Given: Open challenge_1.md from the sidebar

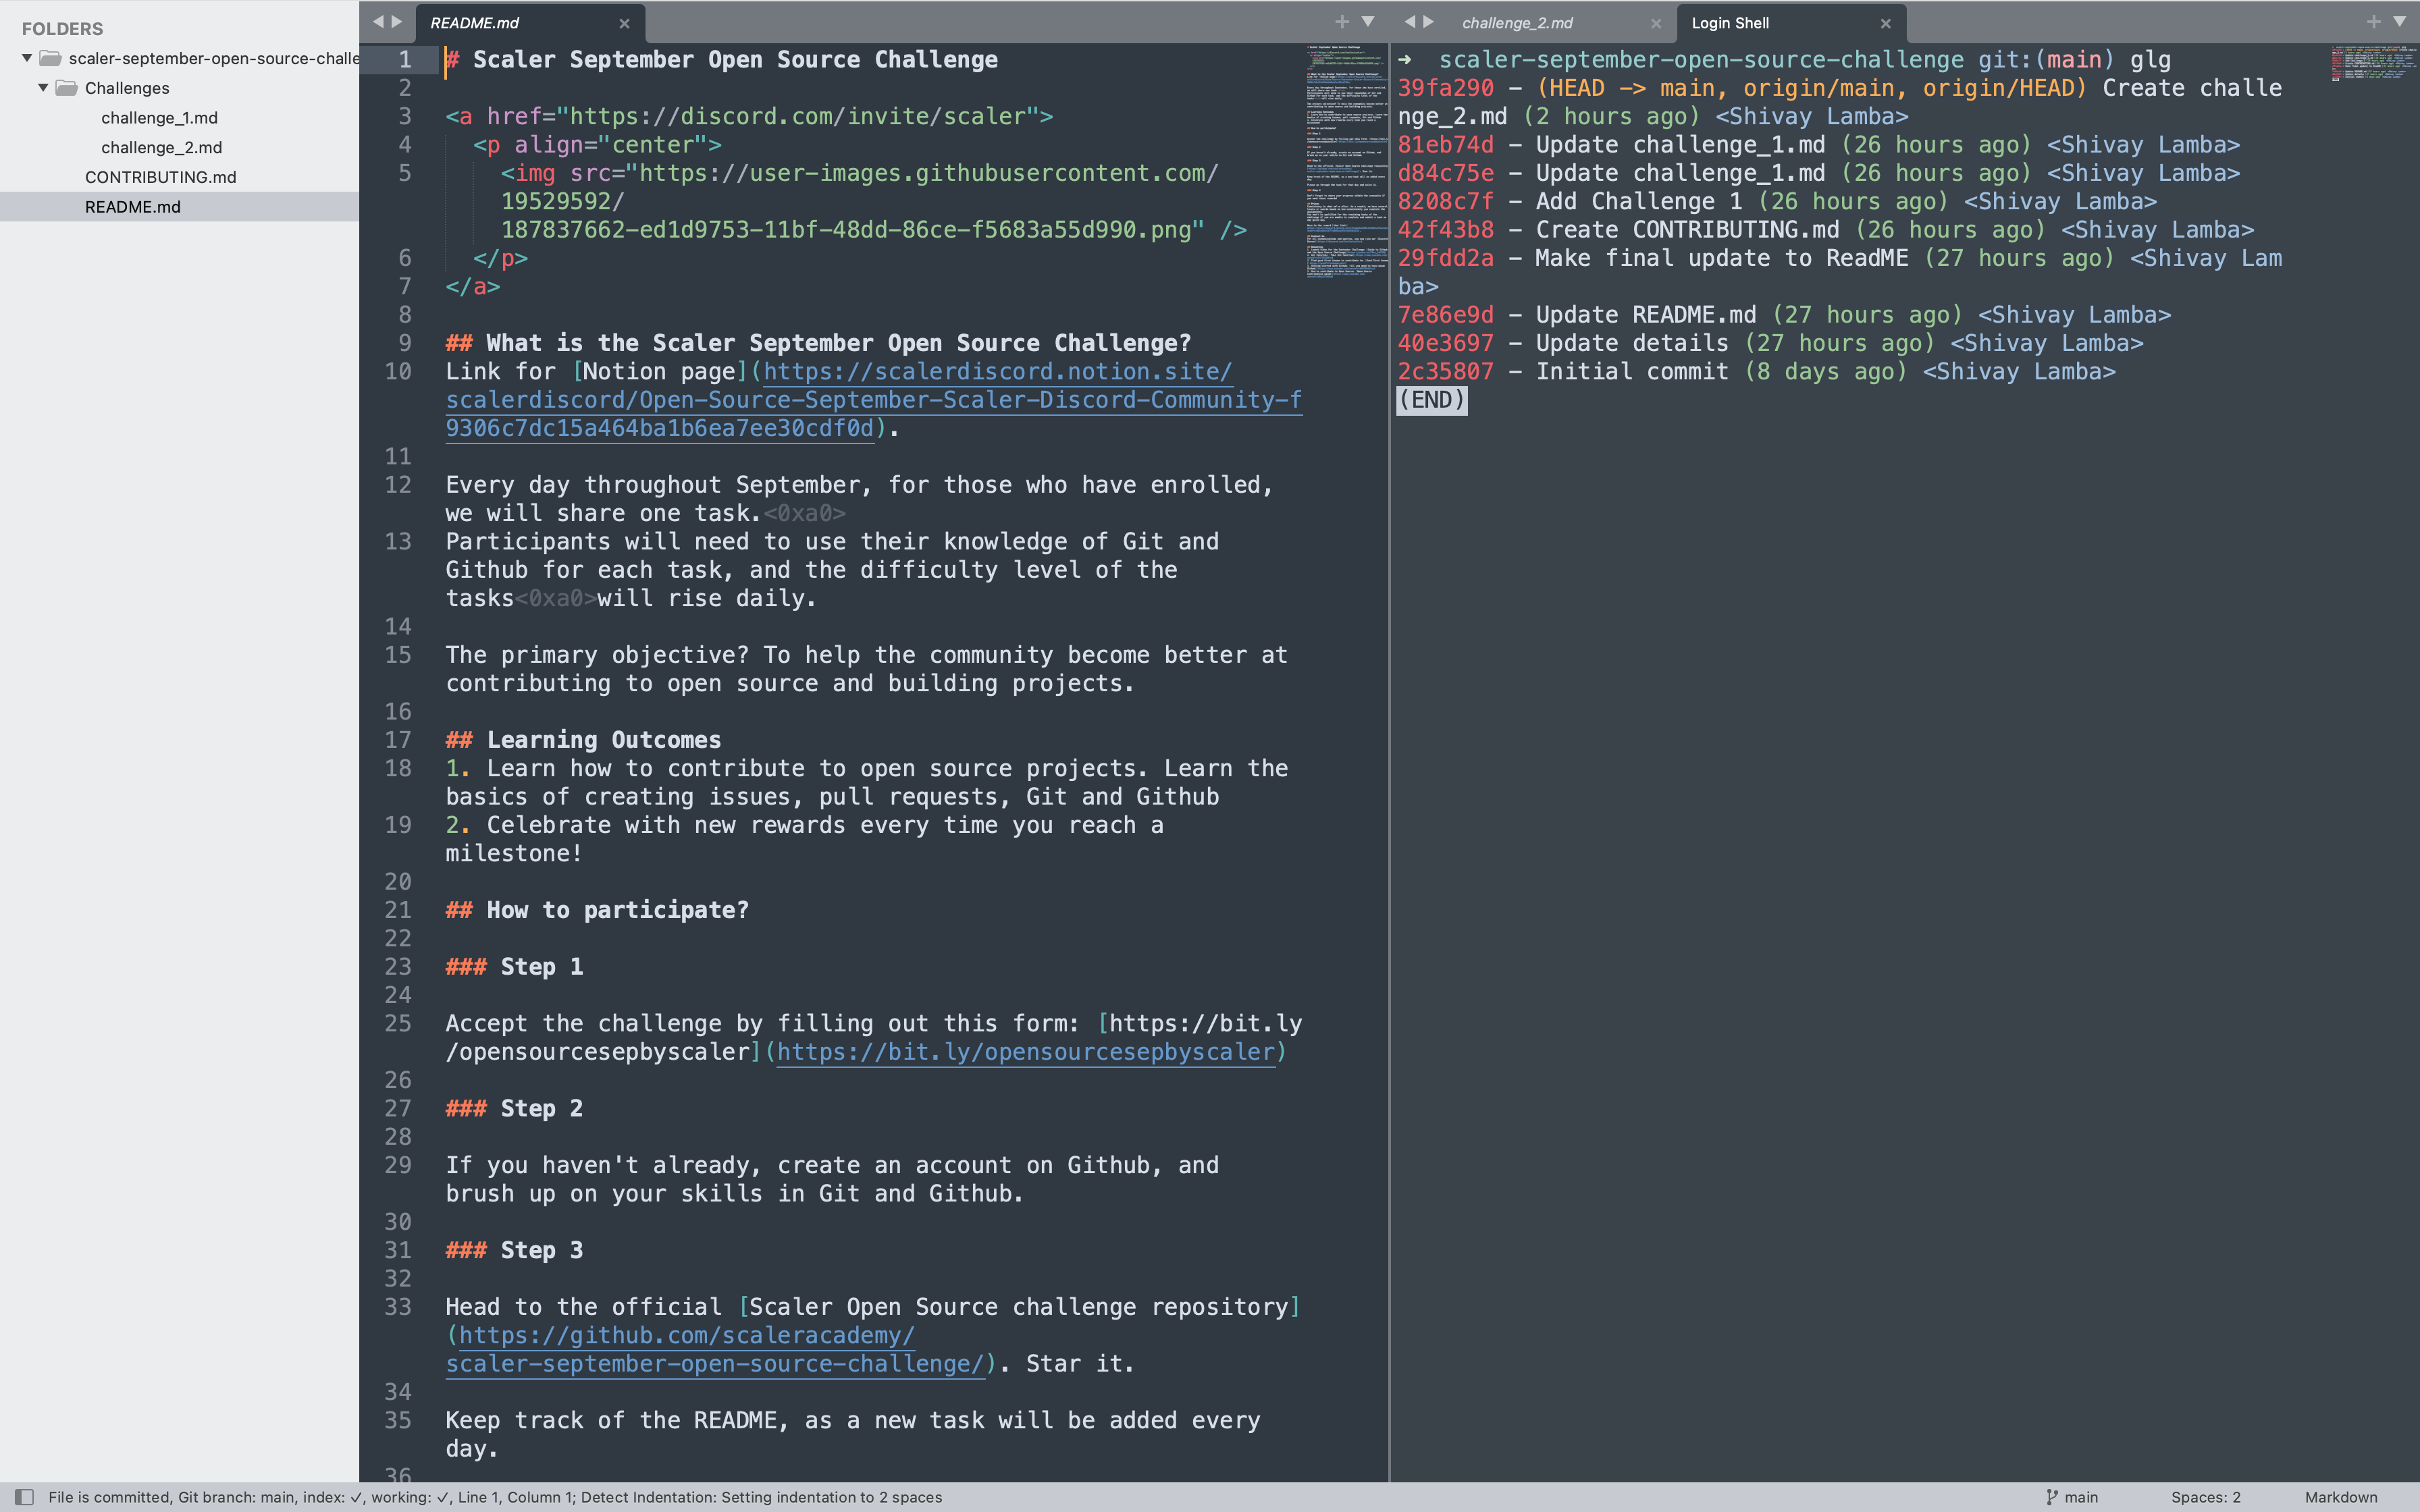Looking at the screenshot, I should 159,118.
